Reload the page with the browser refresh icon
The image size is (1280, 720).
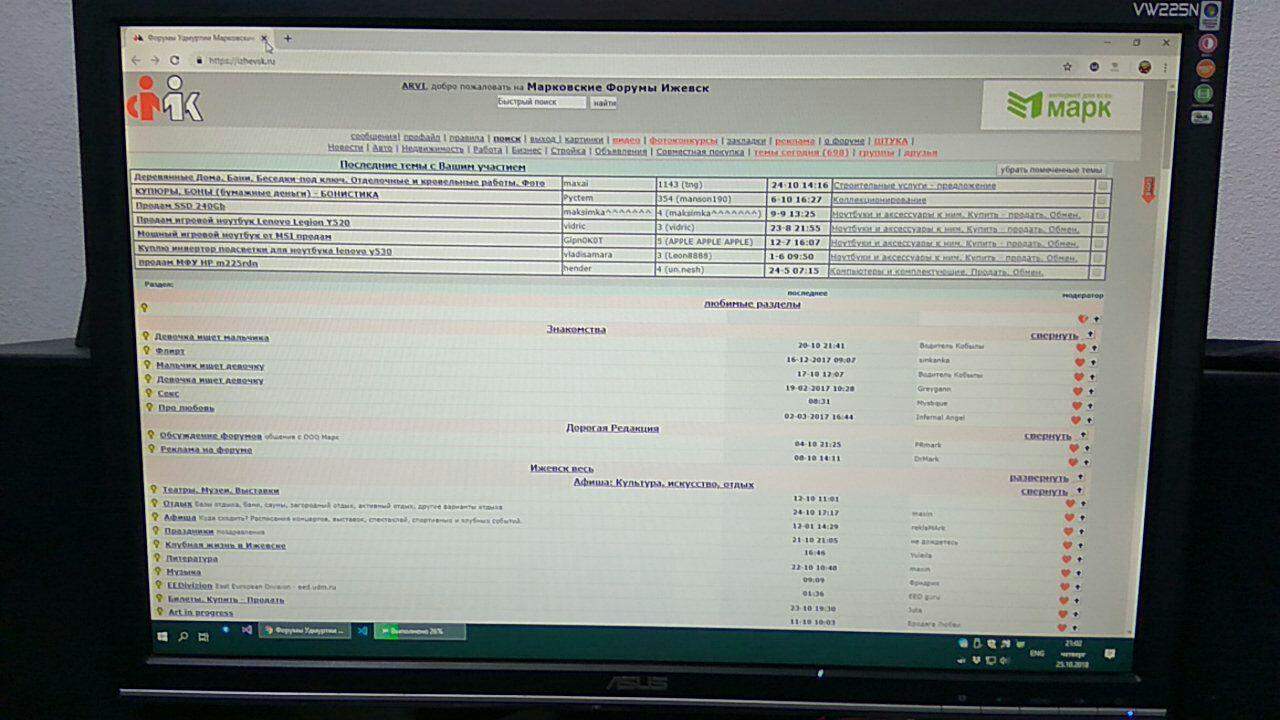(x=175, y=61)
